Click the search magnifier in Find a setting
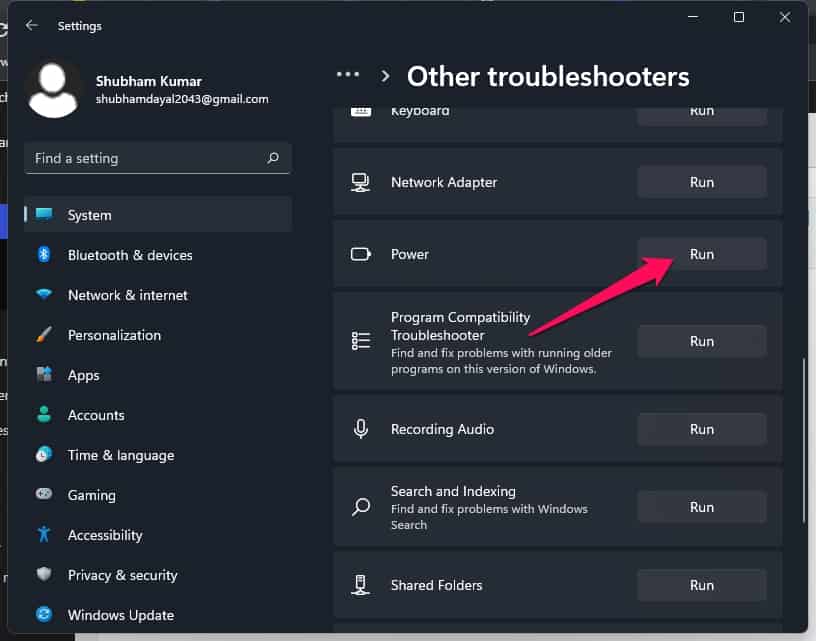The width and height of the screenshot is (816, 641). [273, 158]
